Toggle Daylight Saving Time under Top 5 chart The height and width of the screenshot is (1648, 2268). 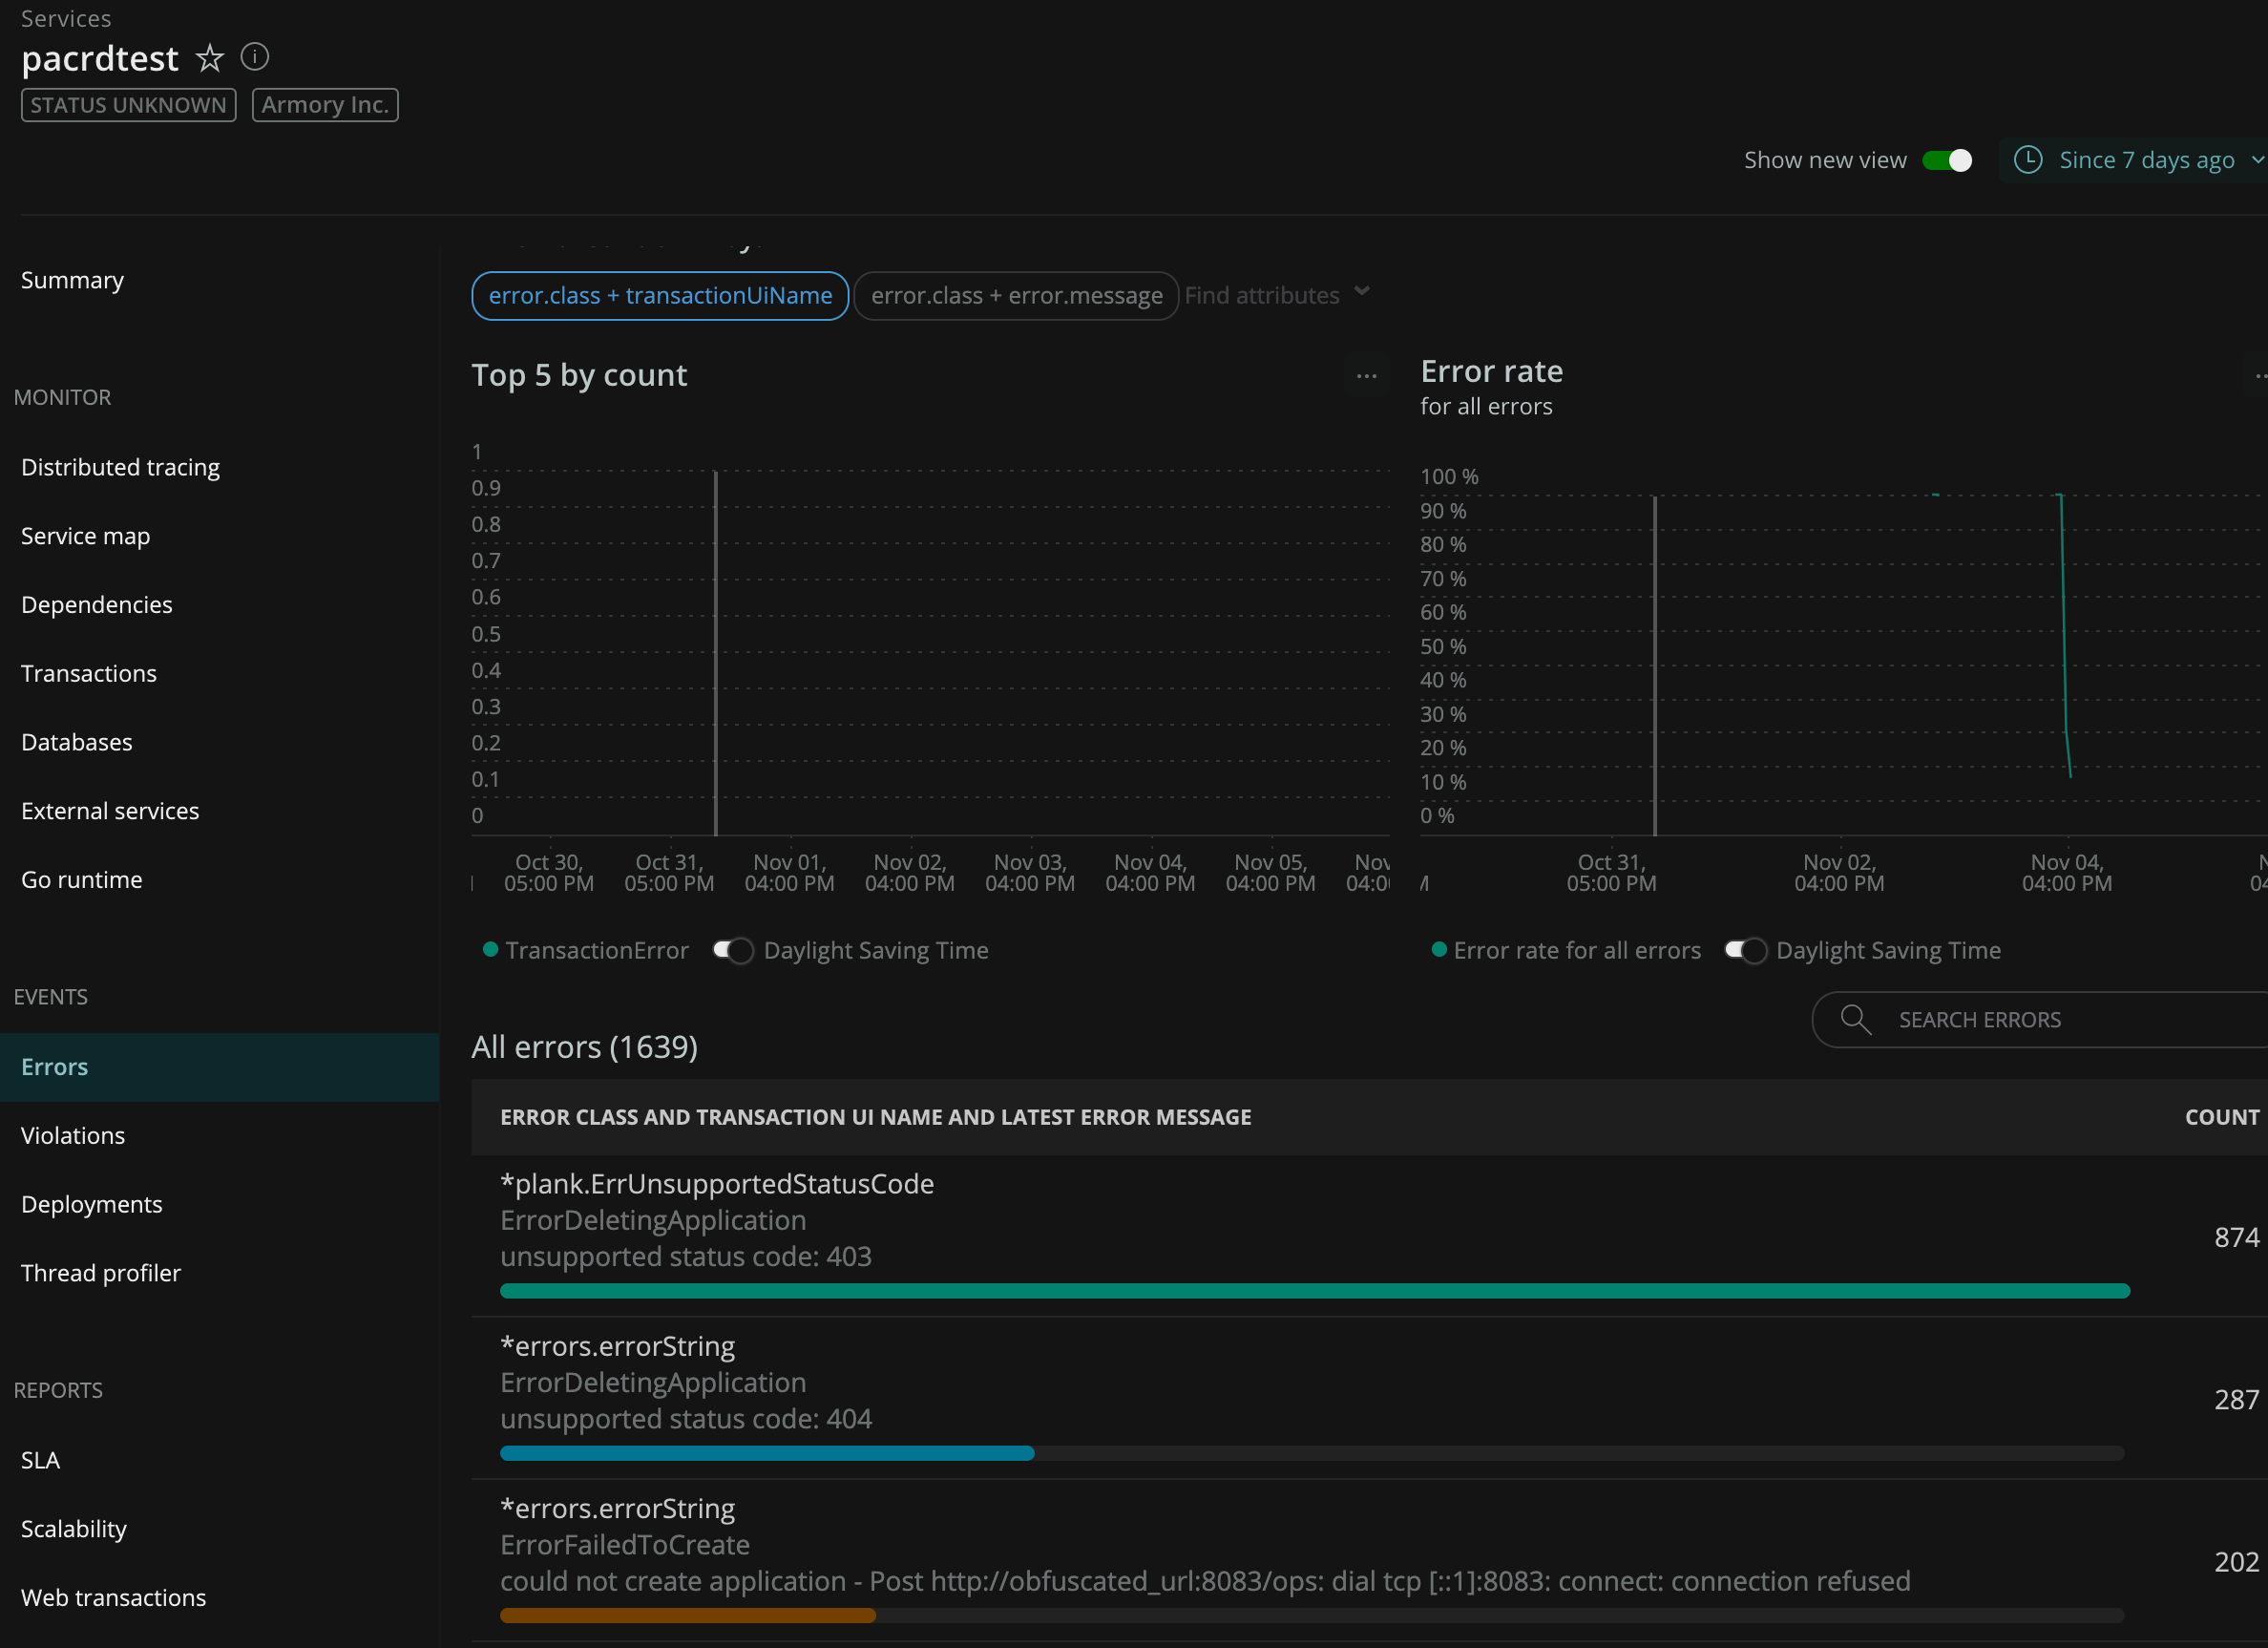pyautogui.click(x=733, y=950)
